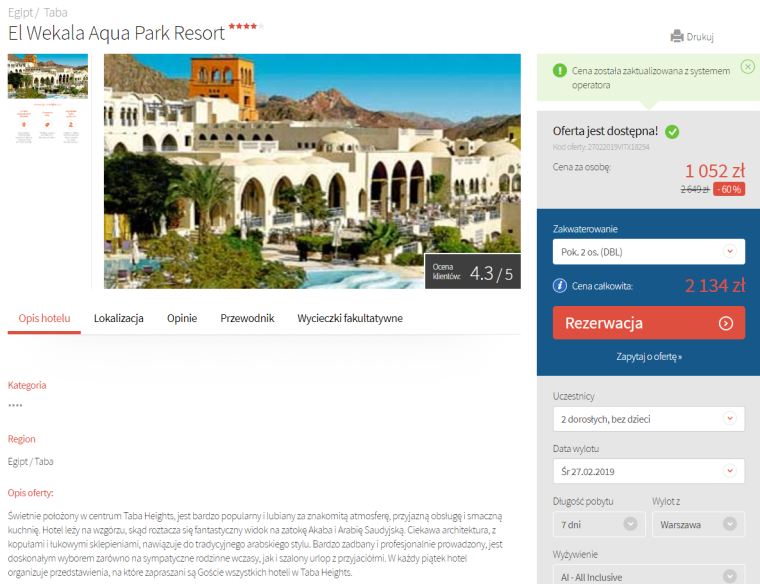This screenshot has width=760, height=584.
Task: Select departure city from Warszawa dropdown
Action: 698,524
